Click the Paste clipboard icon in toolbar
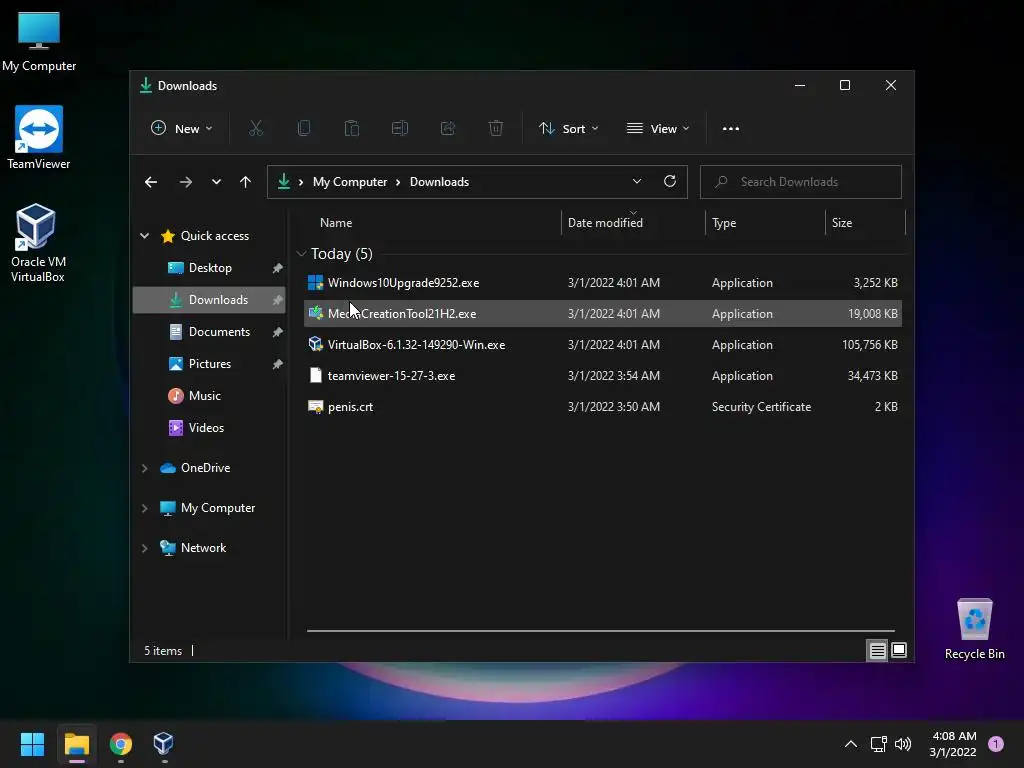 click(x=352, y=129)
